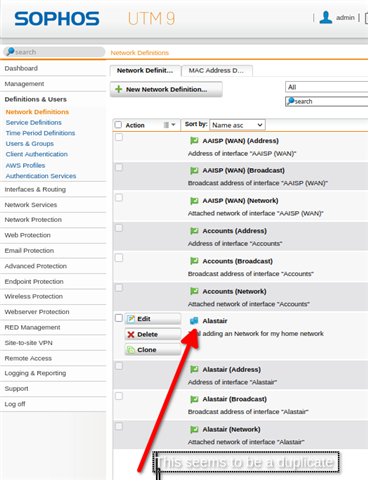Expand Network Protection section

click(33, 220)
